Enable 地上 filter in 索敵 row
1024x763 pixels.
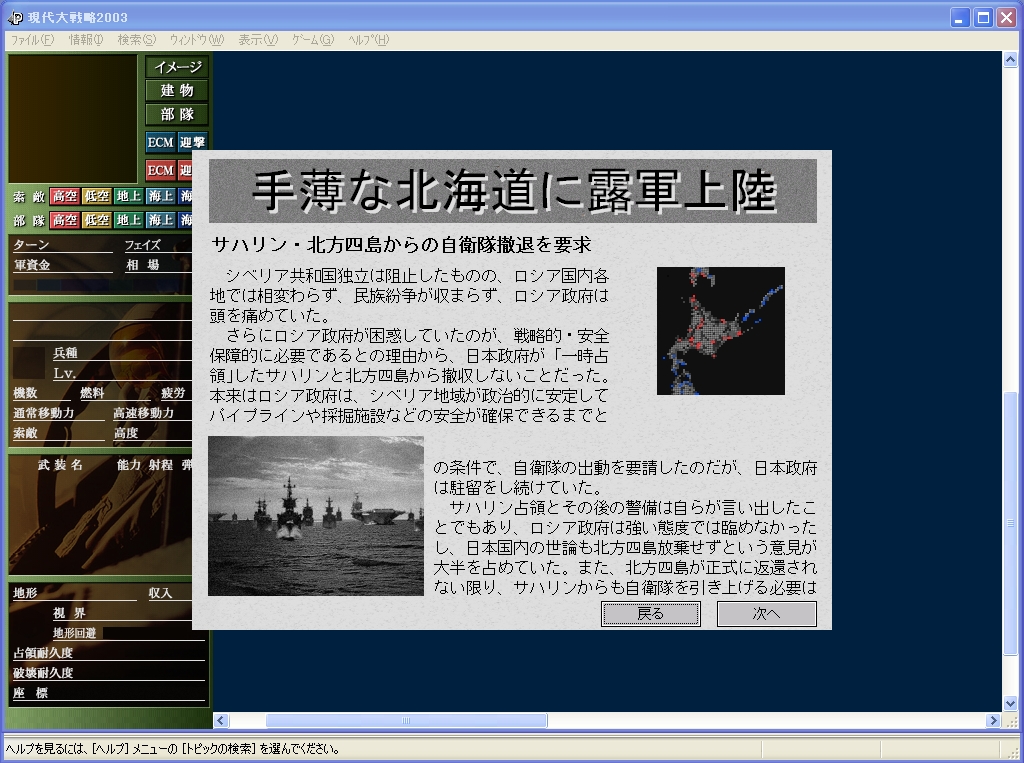click(128, 197)
